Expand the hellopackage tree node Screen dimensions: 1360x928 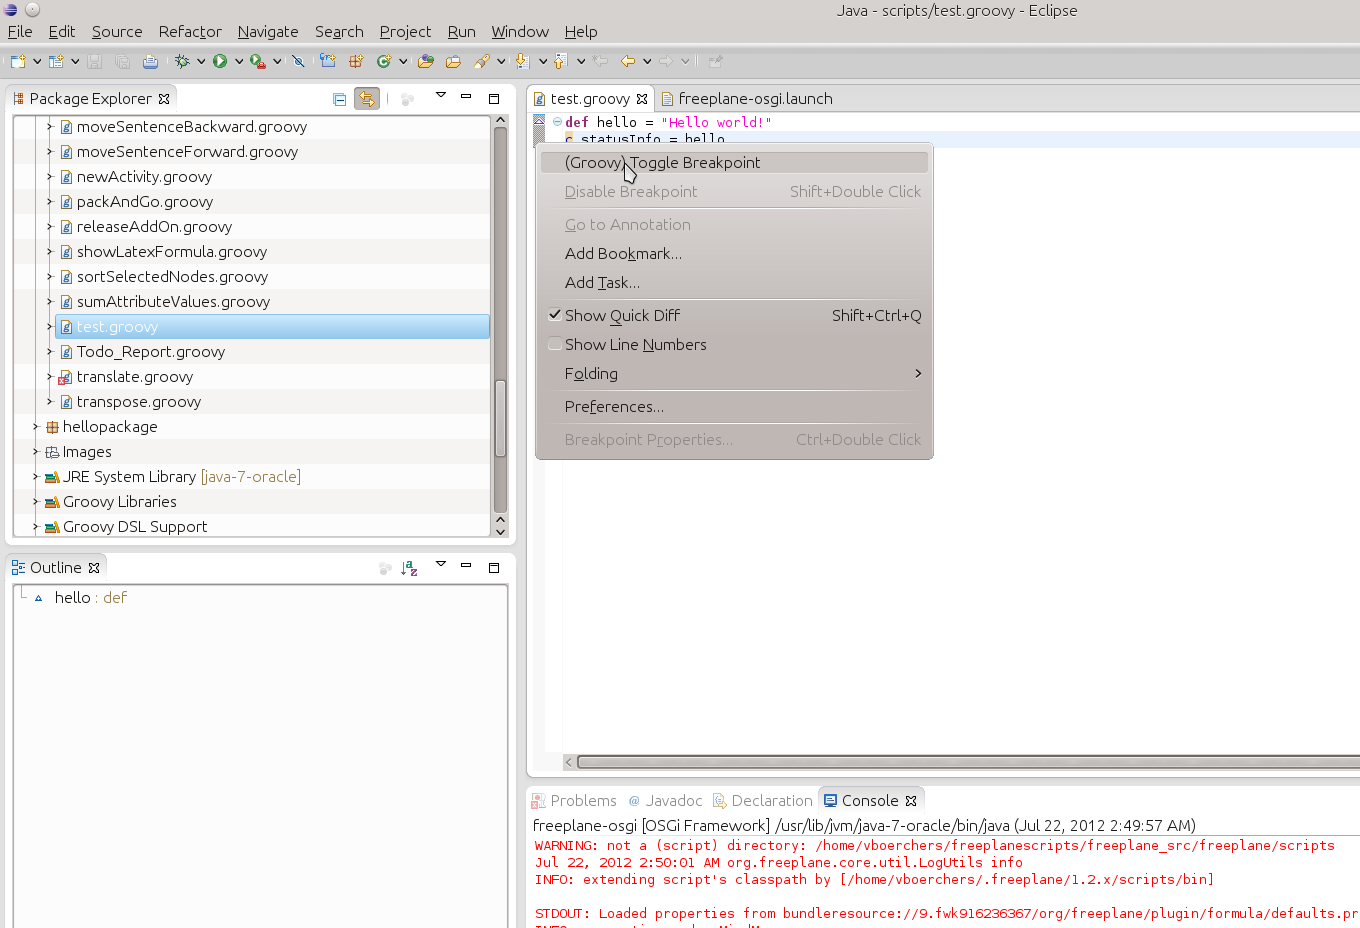pyautogui.click(x=36, y=427)
